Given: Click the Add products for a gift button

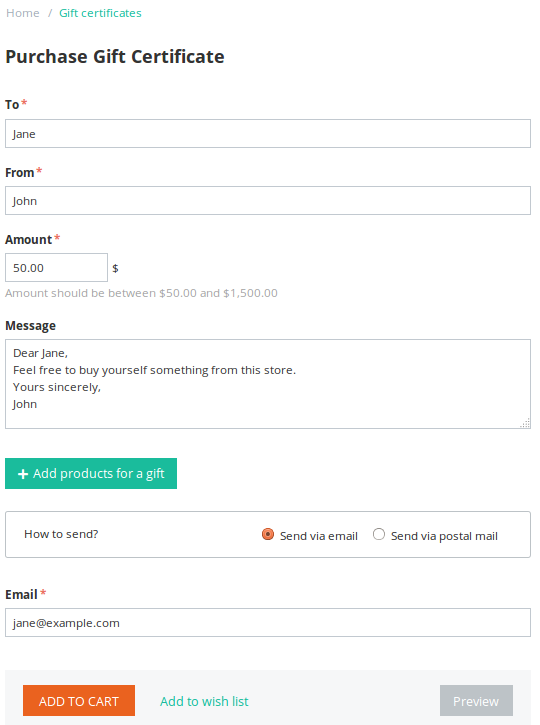Looking at the screenshot, I should pyautogui.click(x=91, y=473).
